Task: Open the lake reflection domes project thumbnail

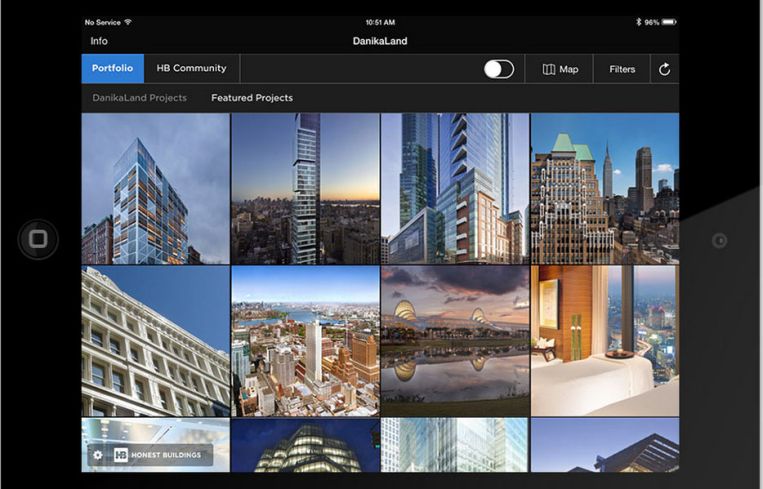Action: [455, 341]
